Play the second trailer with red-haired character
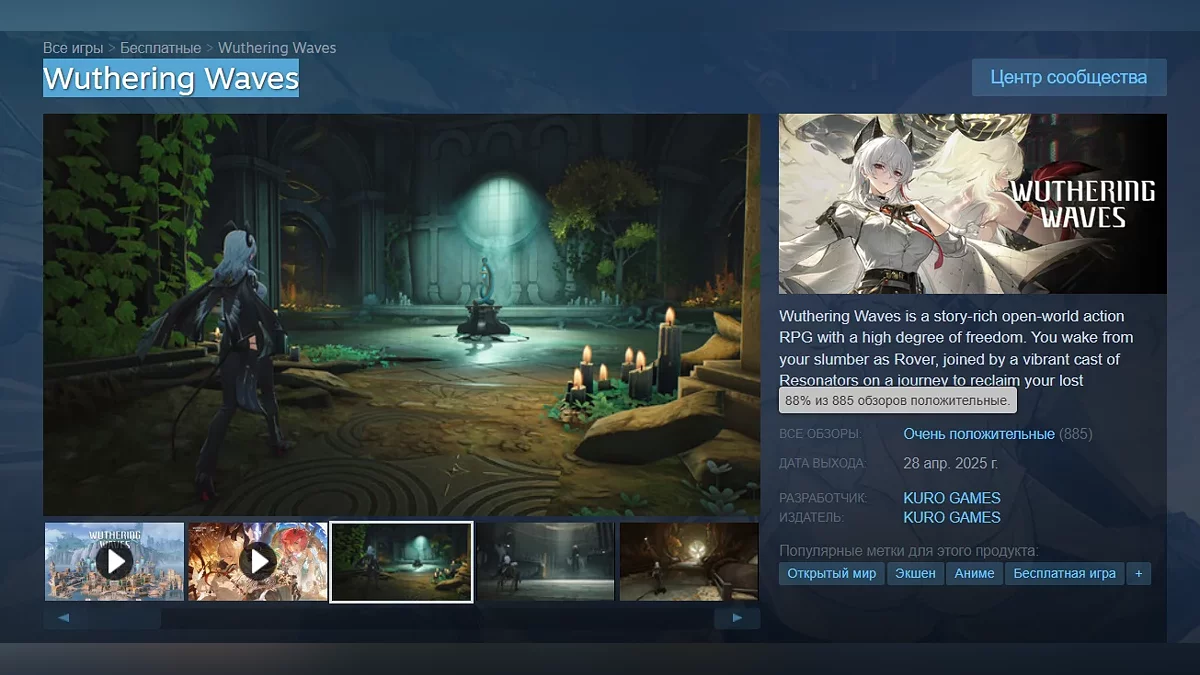The width and height of the screenshot is (1200, 675). (x=258, y=561)
